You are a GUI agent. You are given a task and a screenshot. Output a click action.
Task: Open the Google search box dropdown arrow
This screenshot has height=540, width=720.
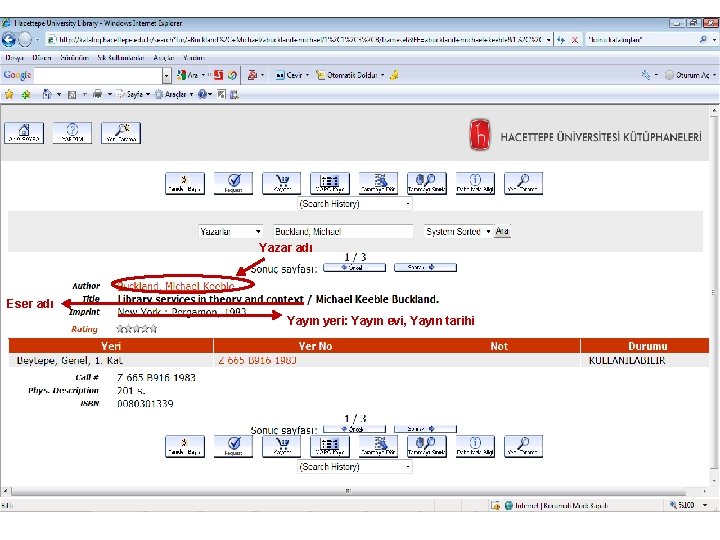point(167,75)
